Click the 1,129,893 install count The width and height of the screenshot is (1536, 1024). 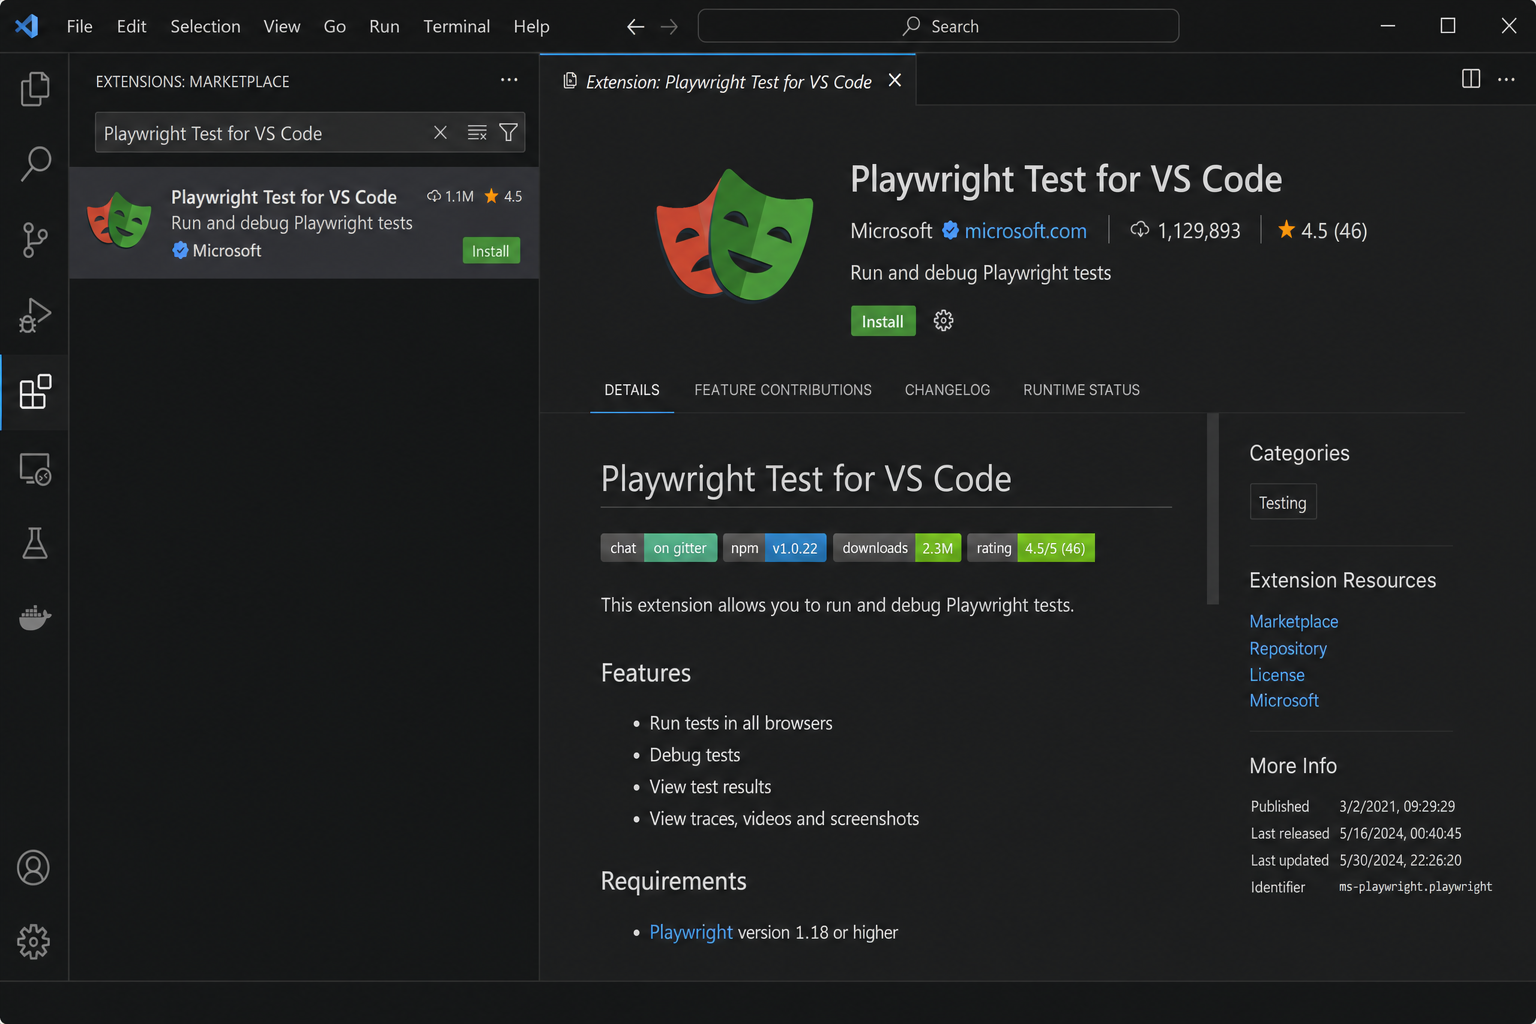point(1199,231)
